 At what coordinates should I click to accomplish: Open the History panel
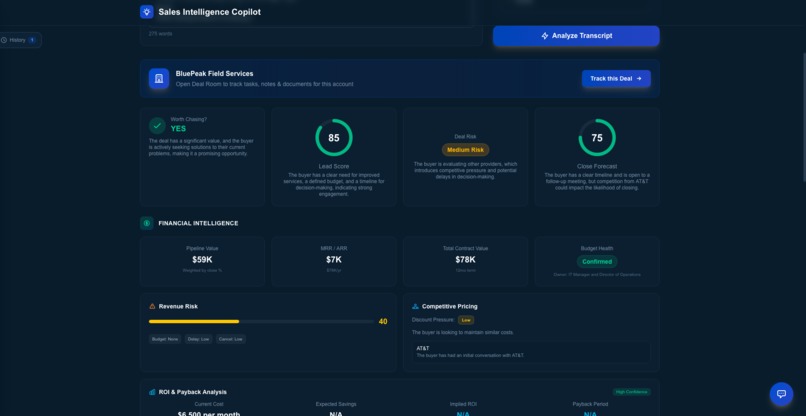(19, 40)
